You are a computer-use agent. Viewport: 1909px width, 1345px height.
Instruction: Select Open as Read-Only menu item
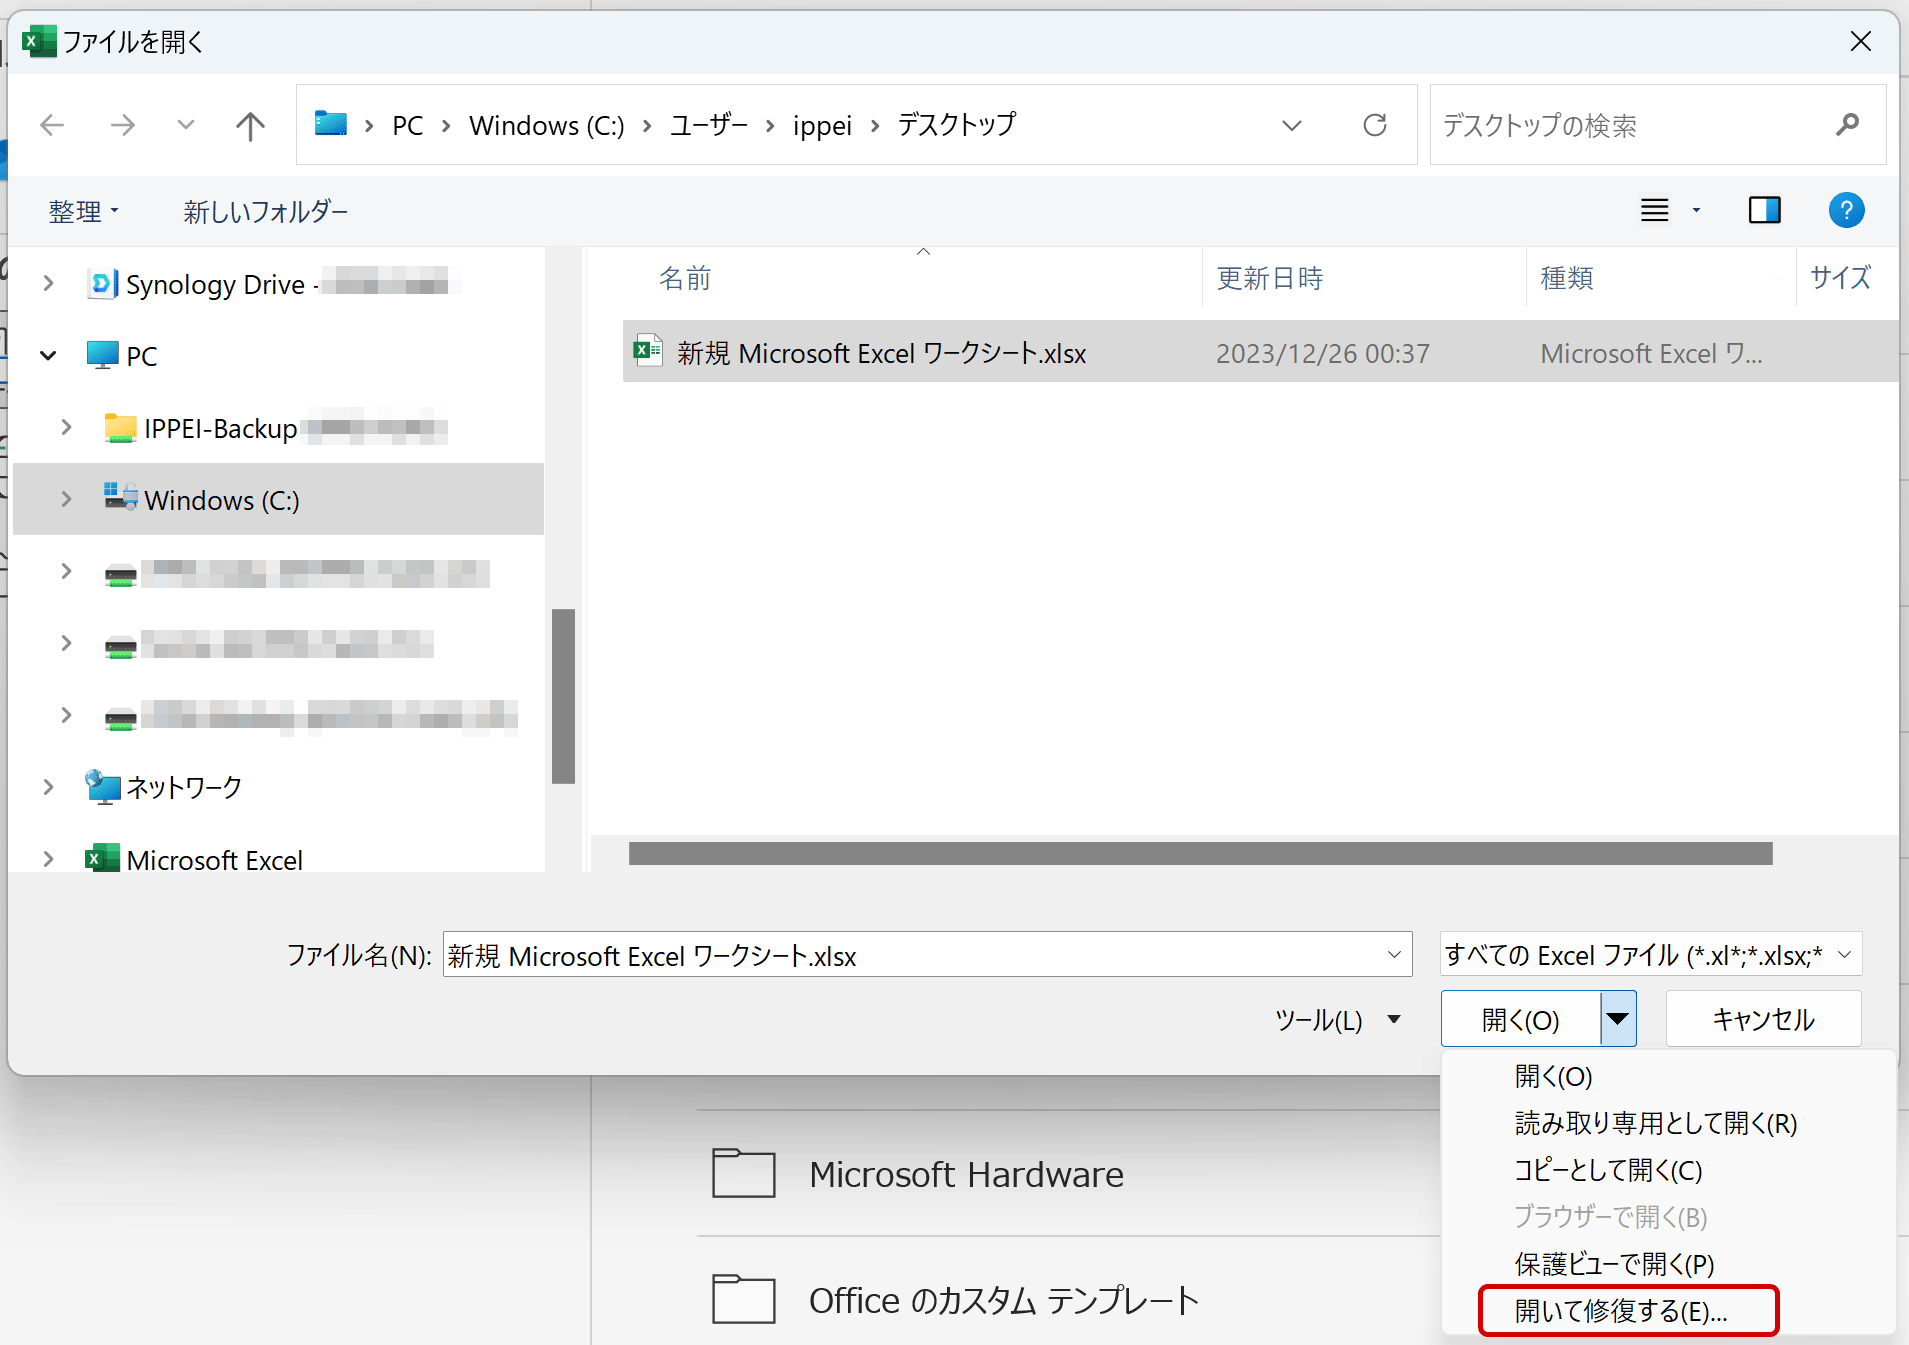click(x=1655, y=1124)
